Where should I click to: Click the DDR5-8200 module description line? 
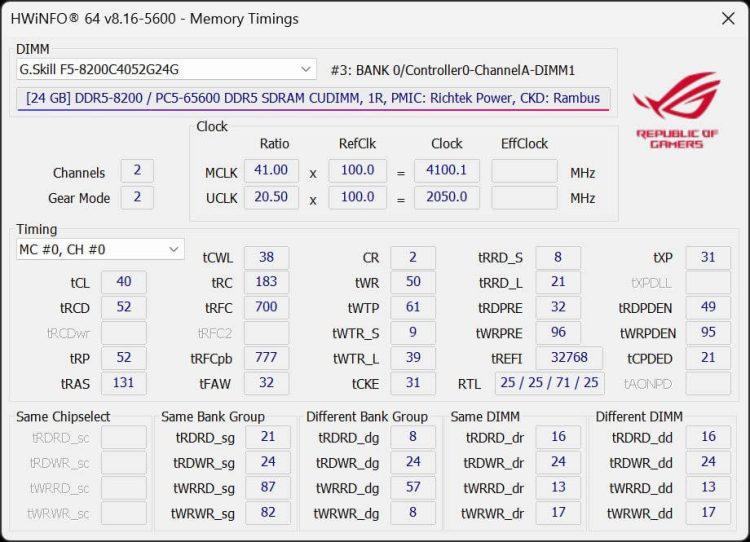[313, 98]
